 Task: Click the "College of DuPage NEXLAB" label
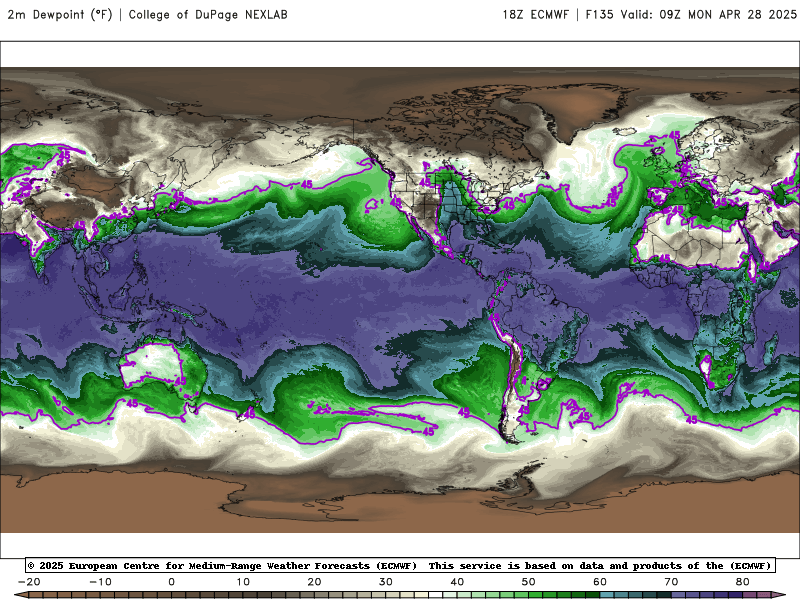(x=208, y=14)
